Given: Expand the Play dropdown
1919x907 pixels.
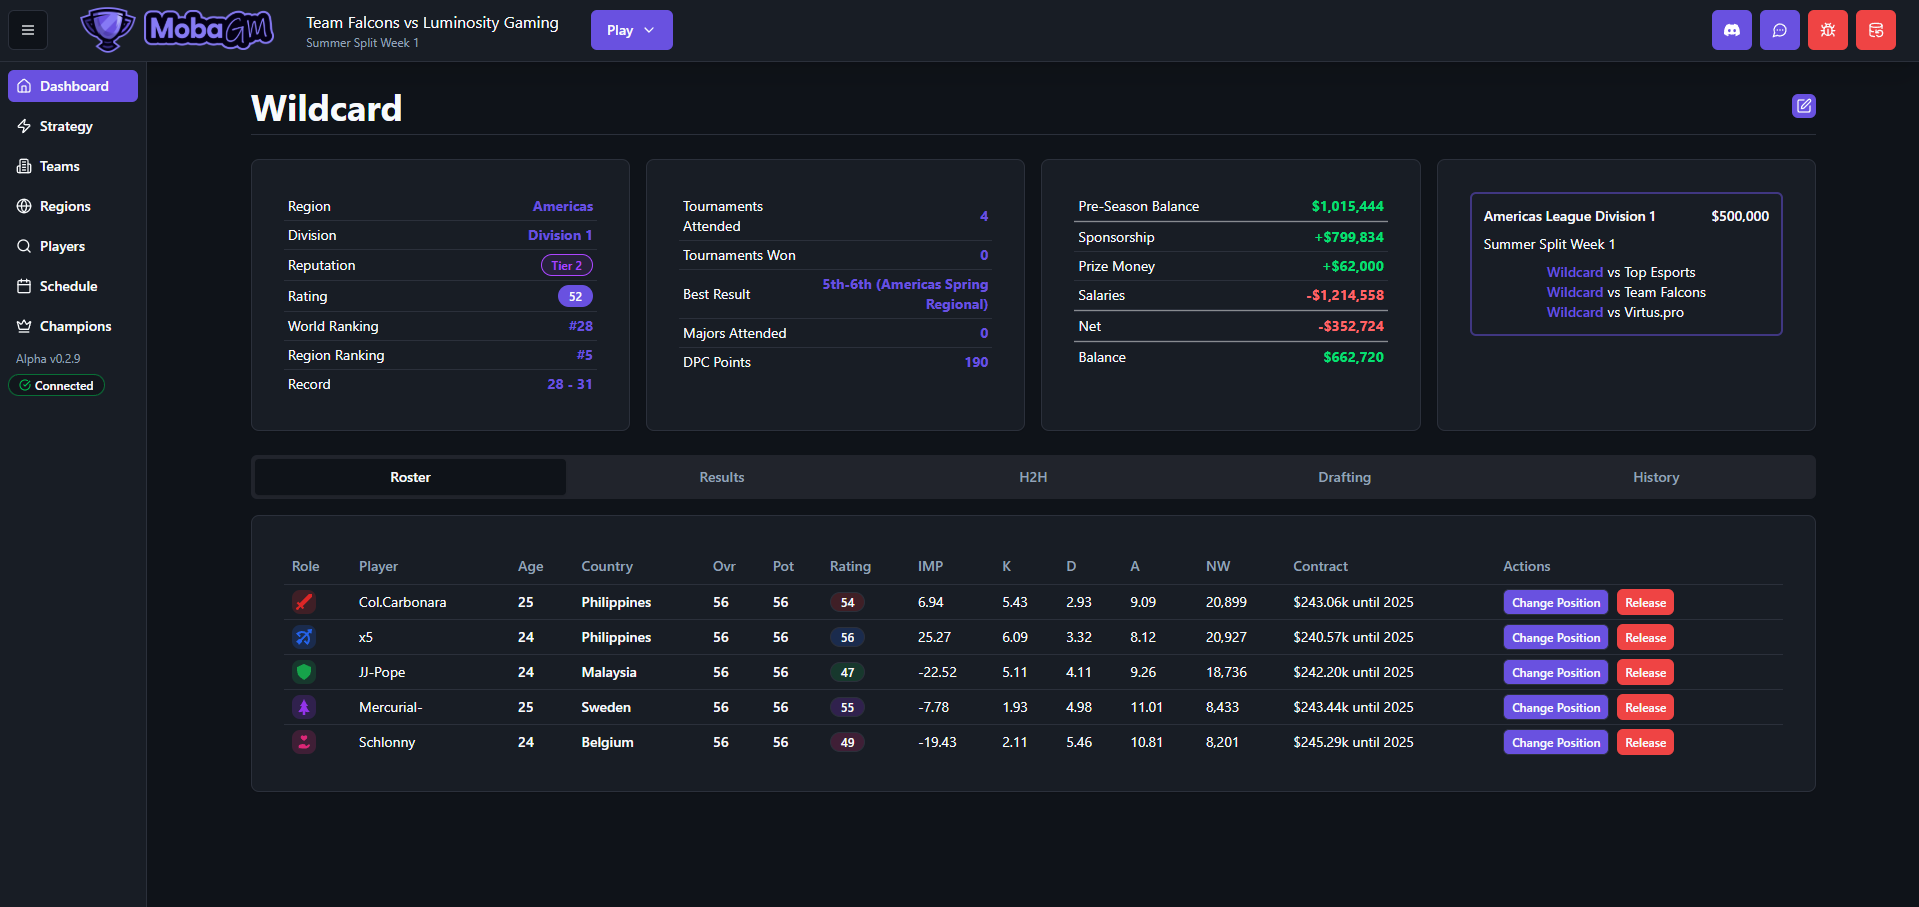Looking at the screenshot, I should coord(631,30).
